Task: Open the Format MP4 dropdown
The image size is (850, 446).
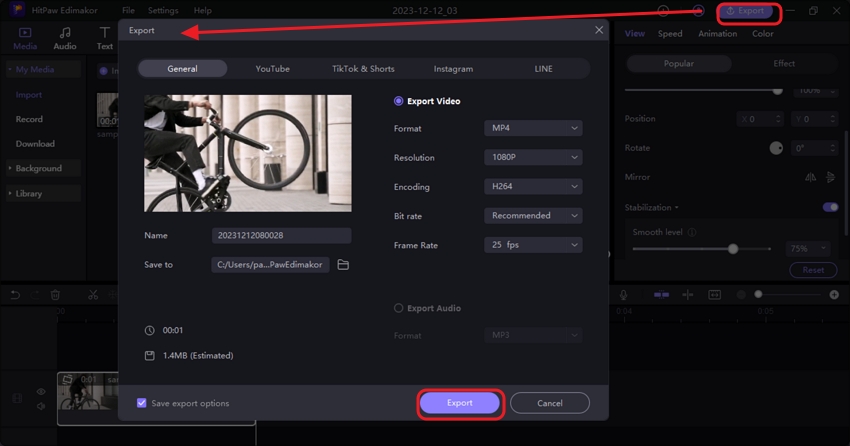Action: tap(533, 128)
